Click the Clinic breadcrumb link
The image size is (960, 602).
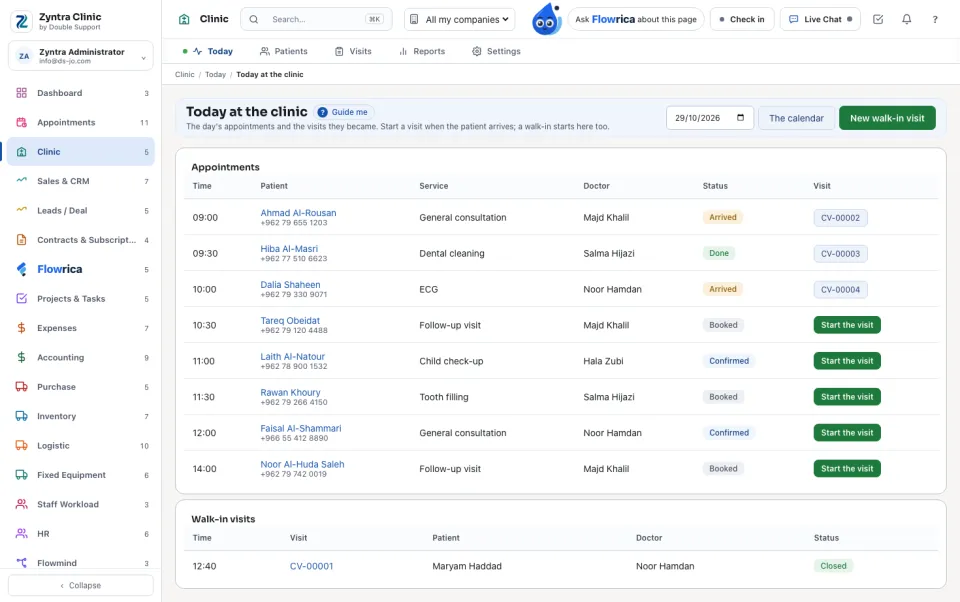coord(184,75)
